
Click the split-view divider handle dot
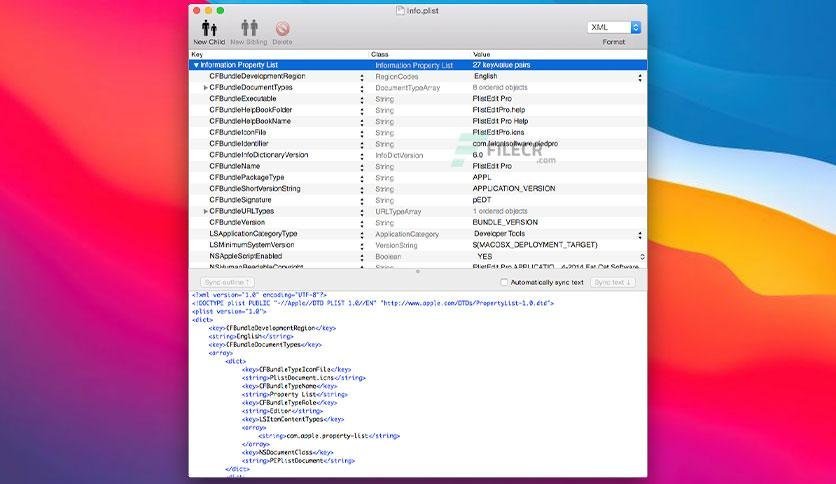[417, 272]
